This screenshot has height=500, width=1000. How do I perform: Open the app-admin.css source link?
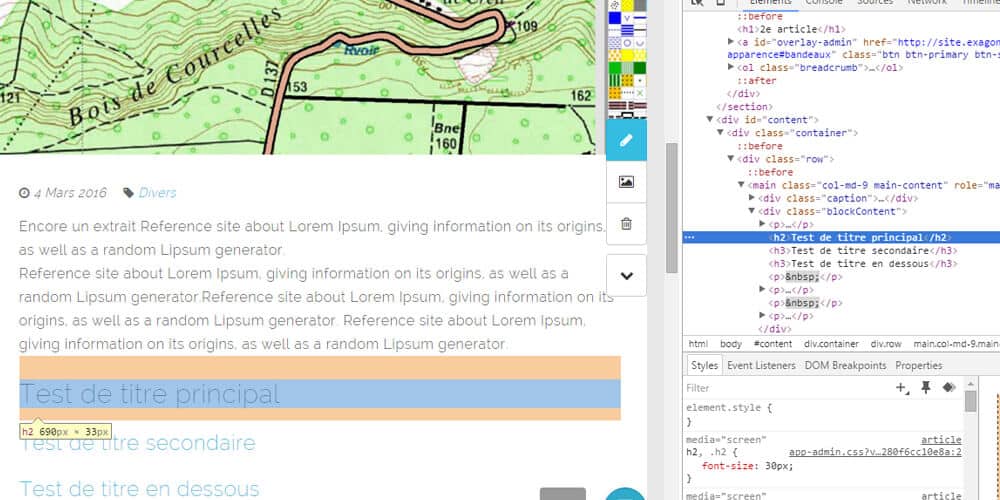click(x=875, y=452)
